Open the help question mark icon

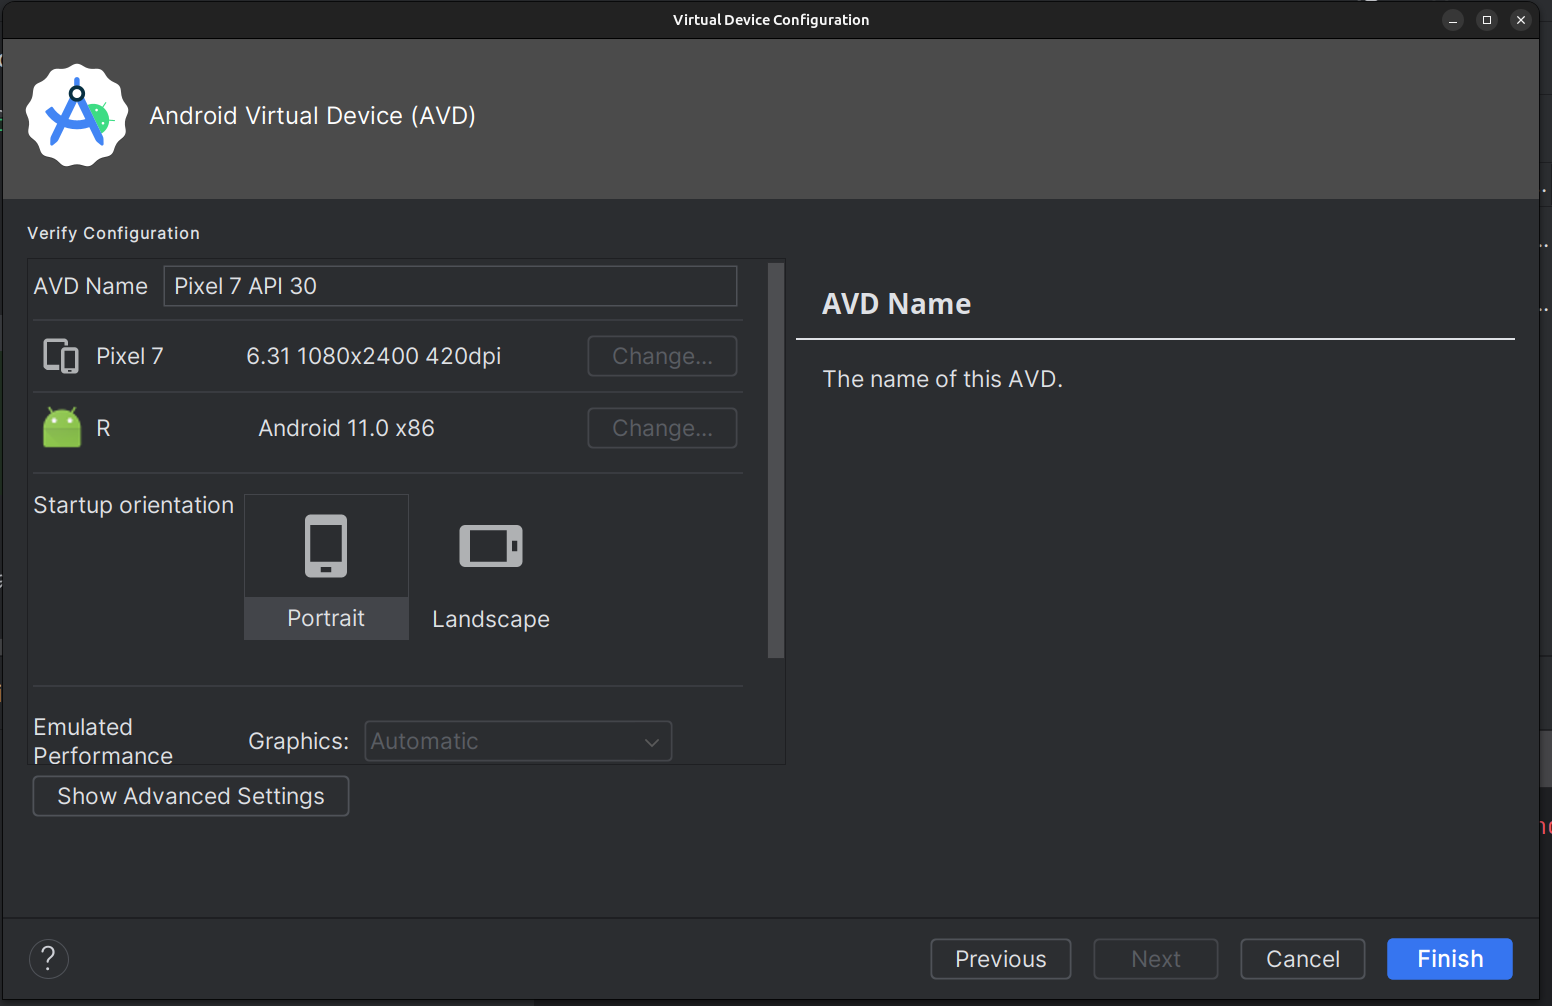(x=49, y=959)
